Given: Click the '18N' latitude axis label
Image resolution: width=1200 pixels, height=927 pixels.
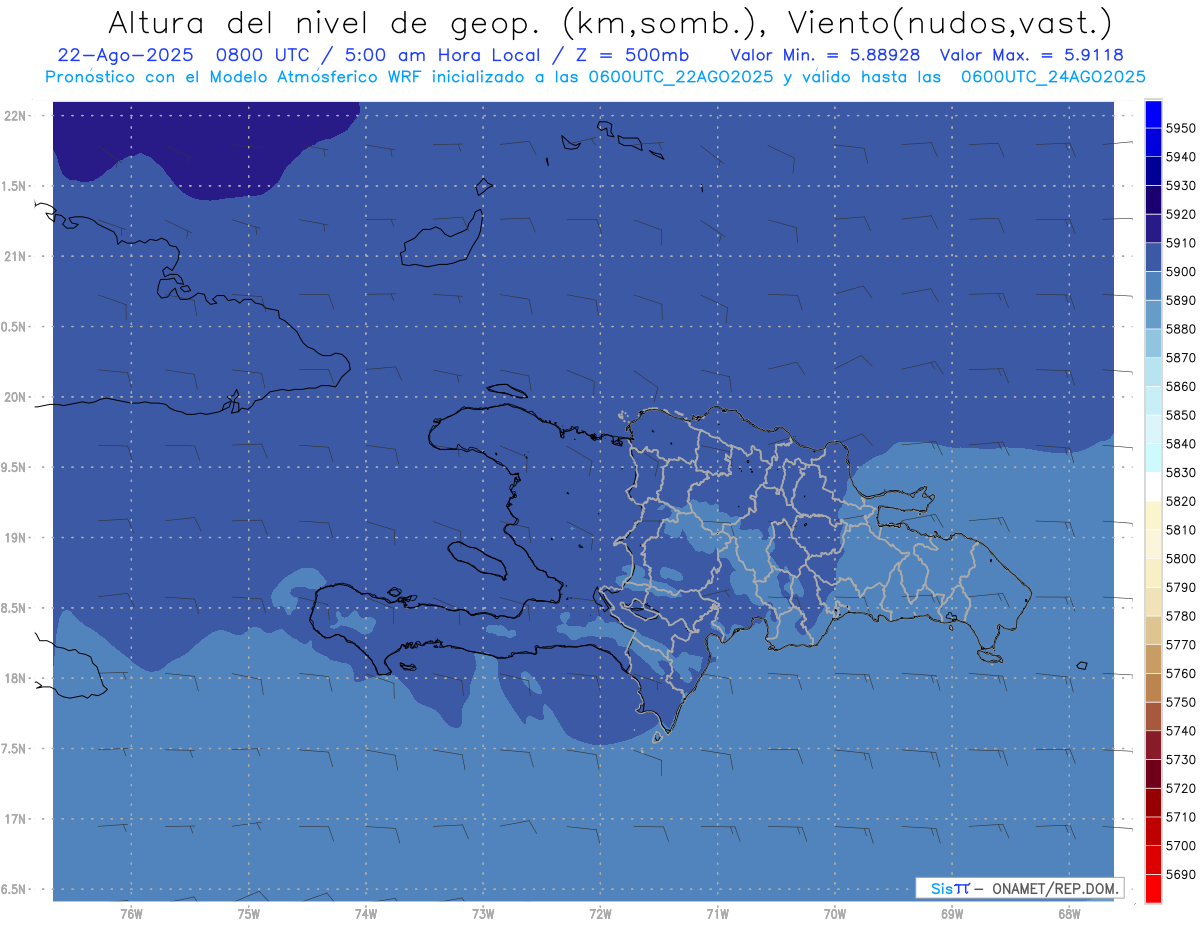Looking at the screenshot, I should click(15, 678).
